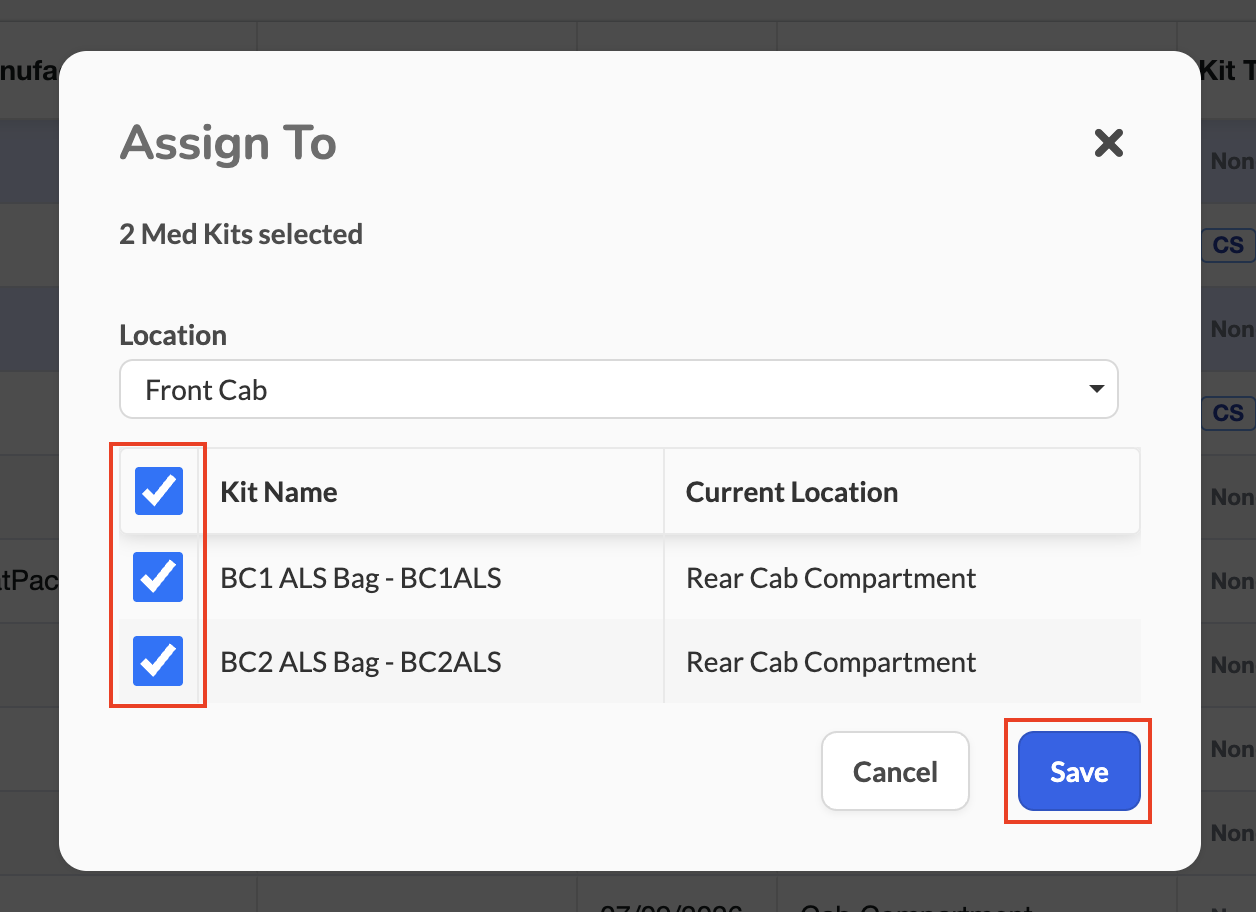Viewport: 1256px width, 912px height.
Task: Uncheck the BC2 ALS Bag checkbox
Action: [158, 661]
